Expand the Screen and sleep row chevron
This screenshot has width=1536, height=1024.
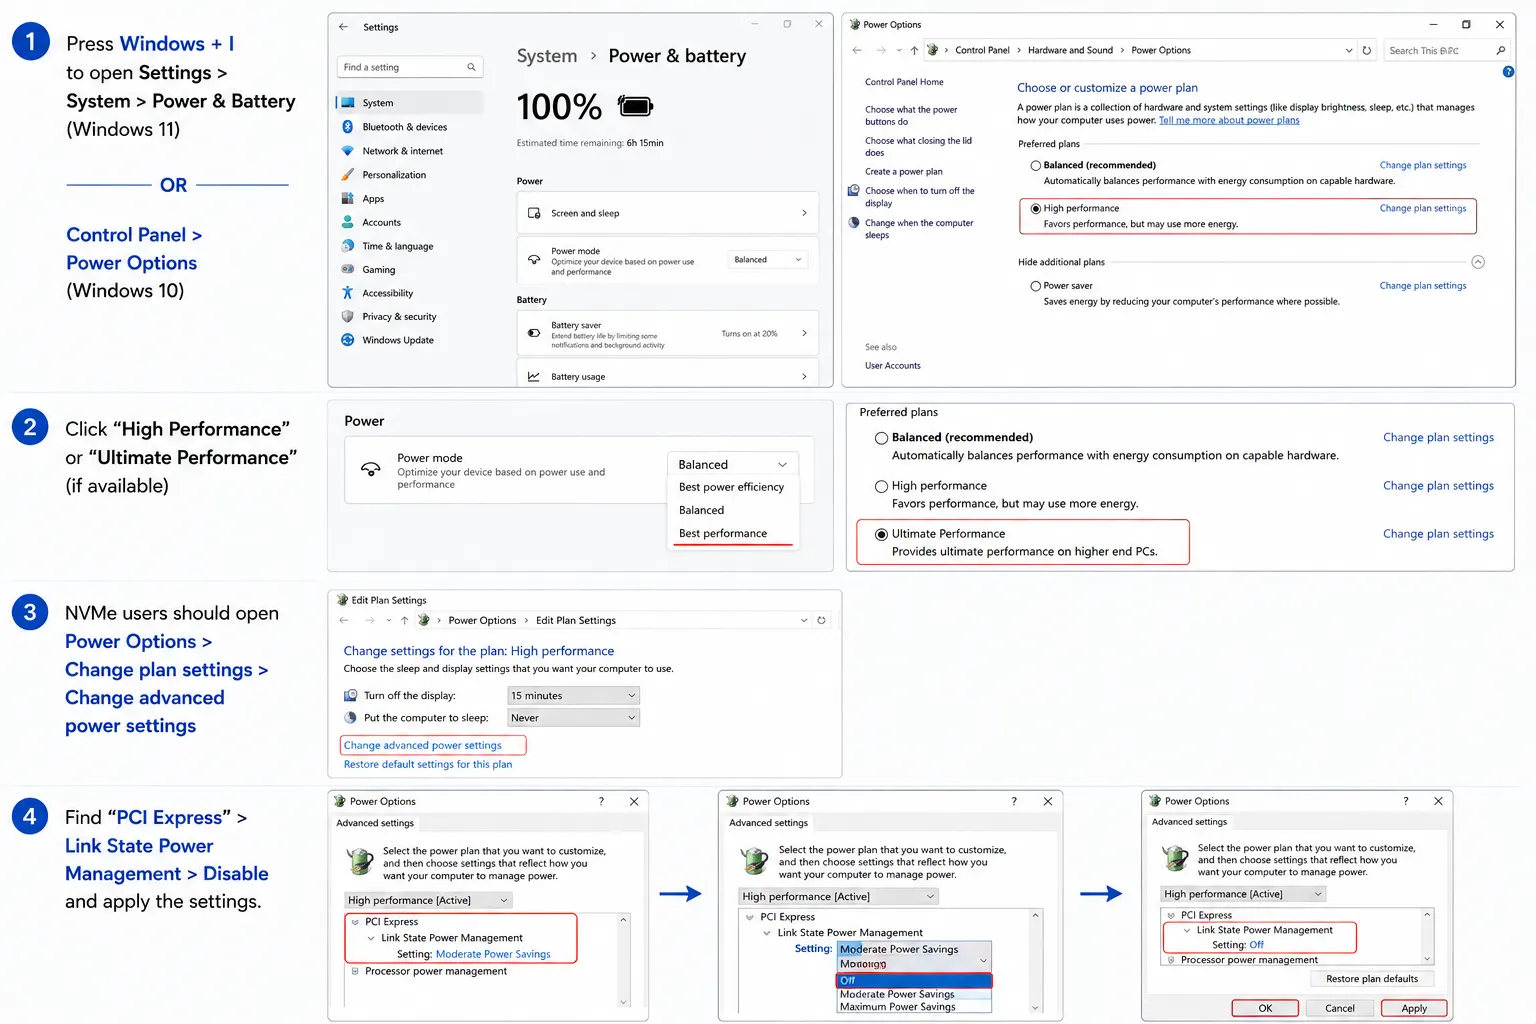pos(804,213)
